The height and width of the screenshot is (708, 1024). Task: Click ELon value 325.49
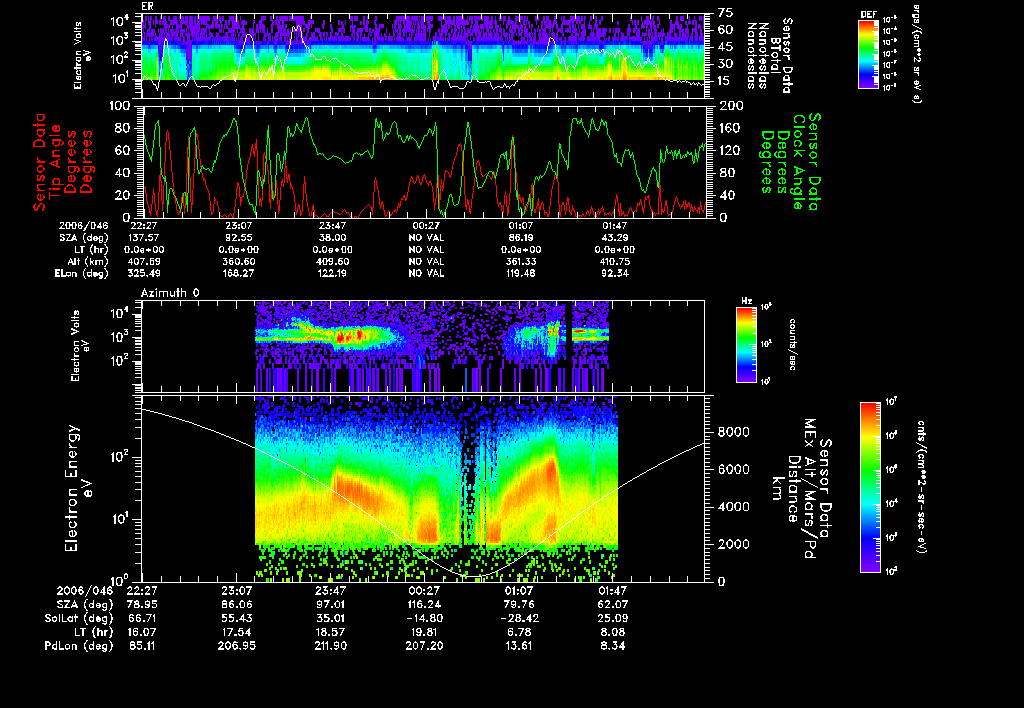tap(144, 273)
